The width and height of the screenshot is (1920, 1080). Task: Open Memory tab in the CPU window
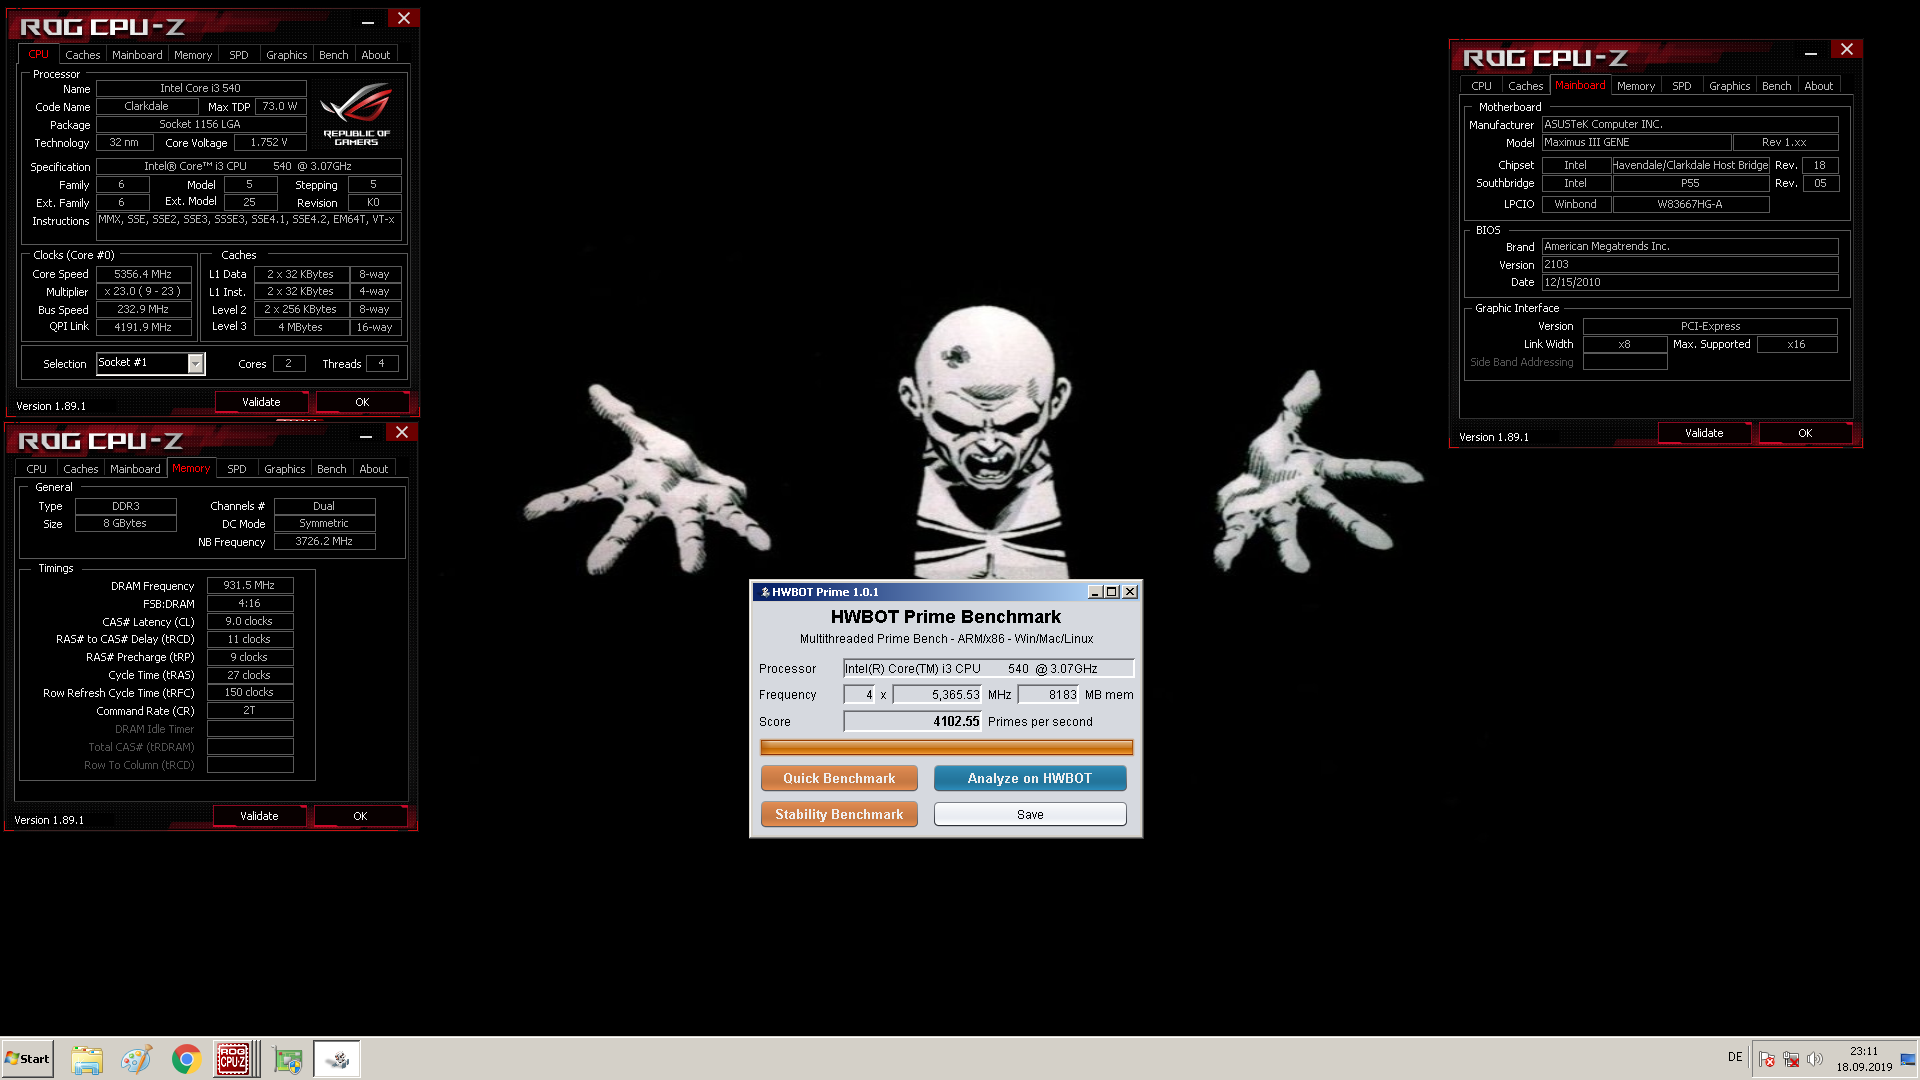point(193,55)
